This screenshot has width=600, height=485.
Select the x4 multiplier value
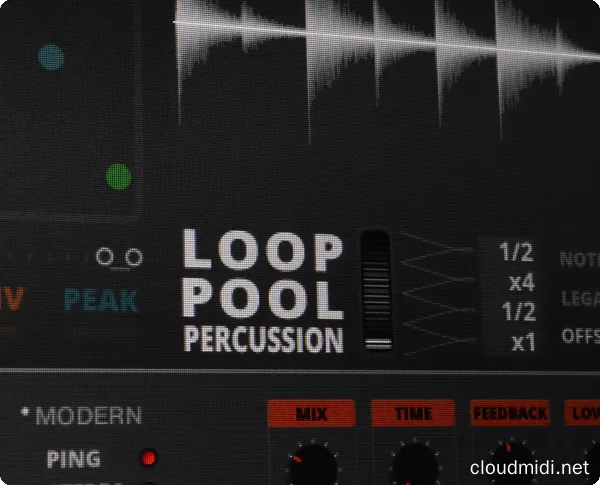tap(522, 283)
